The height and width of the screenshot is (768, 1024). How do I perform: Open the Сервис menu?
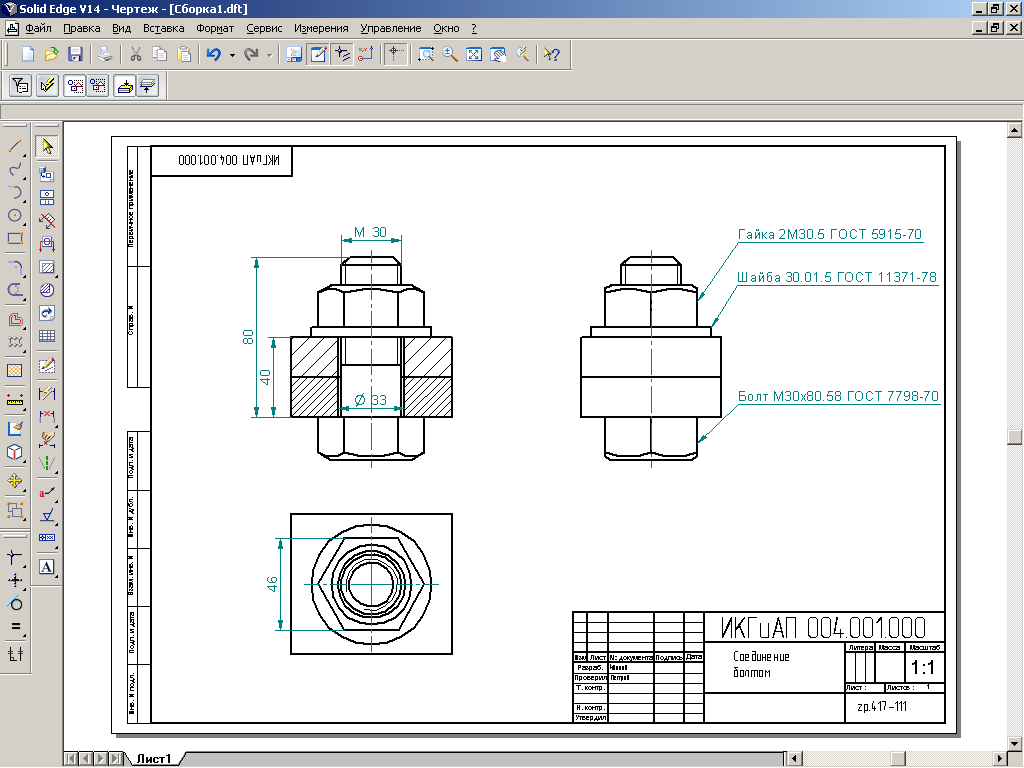tap(264, 28)
